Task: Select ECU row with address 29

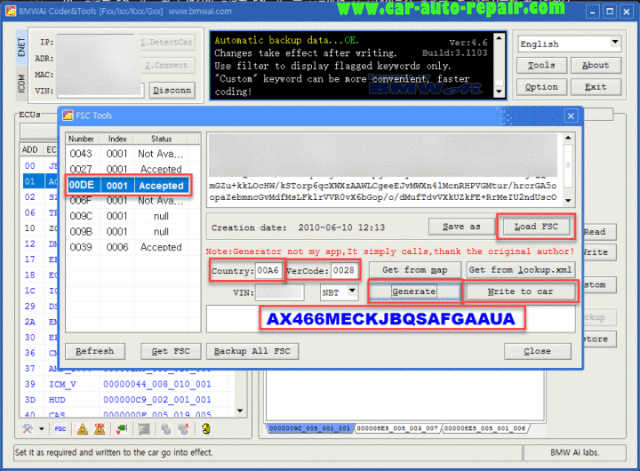Action: 40,306
